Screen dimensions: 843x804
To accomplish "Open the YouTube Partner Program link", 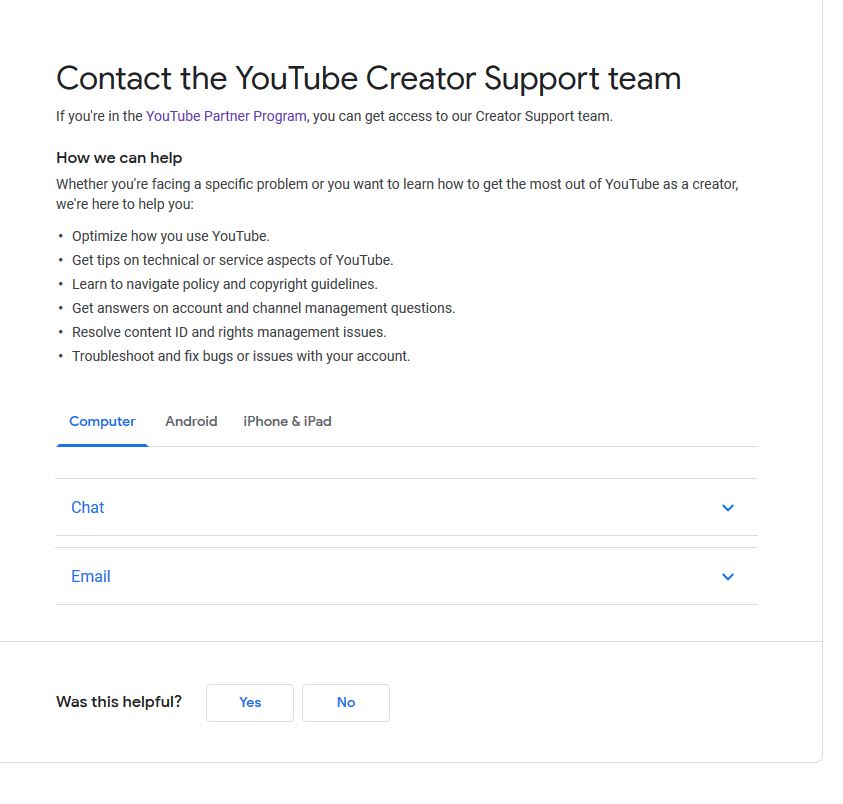I will [x=225, y=116].
